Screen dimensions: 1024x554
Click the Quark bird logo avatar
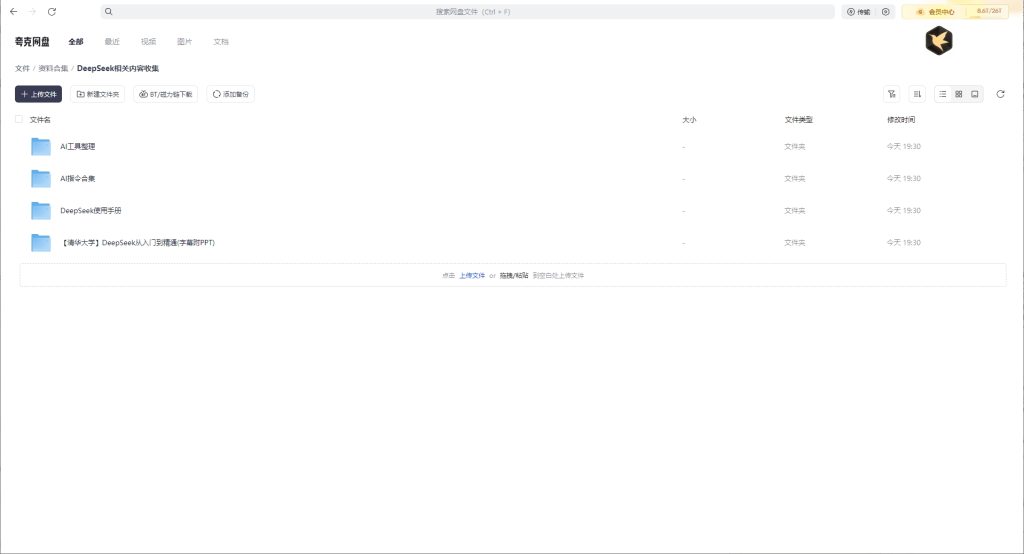click(938, 41)
